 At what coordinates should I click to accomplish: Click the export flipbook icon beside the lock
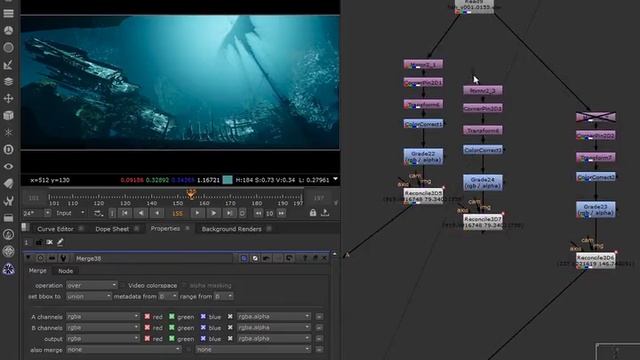[x=325, y=213]
